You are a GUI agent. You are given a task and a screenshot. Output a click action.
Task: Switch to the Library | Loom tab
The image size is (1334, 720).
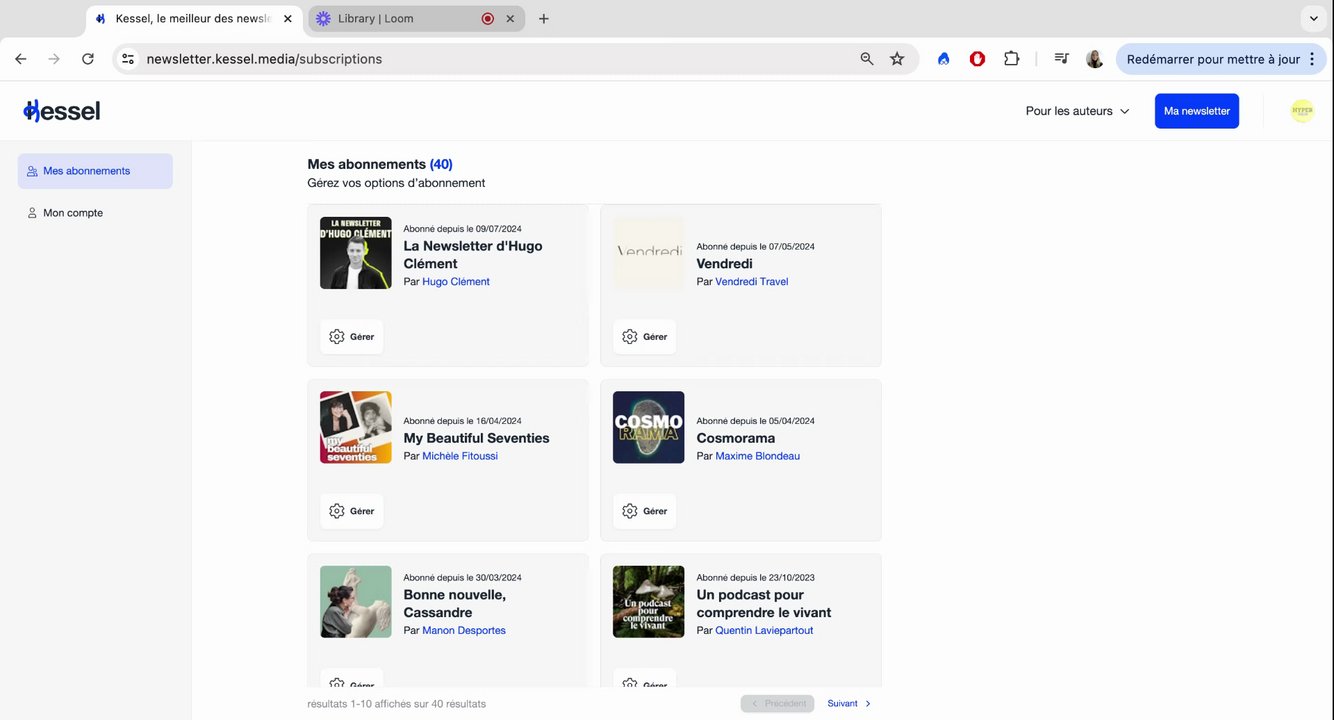coord(395,18)
